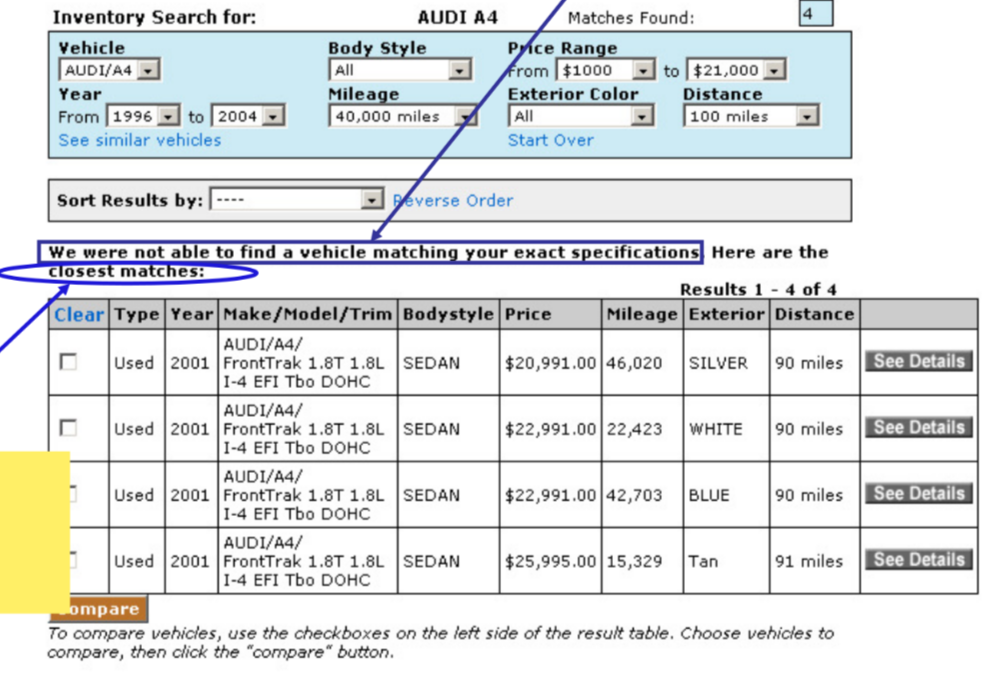
Task: Click the Exterior column header
Action: [726, 314]
